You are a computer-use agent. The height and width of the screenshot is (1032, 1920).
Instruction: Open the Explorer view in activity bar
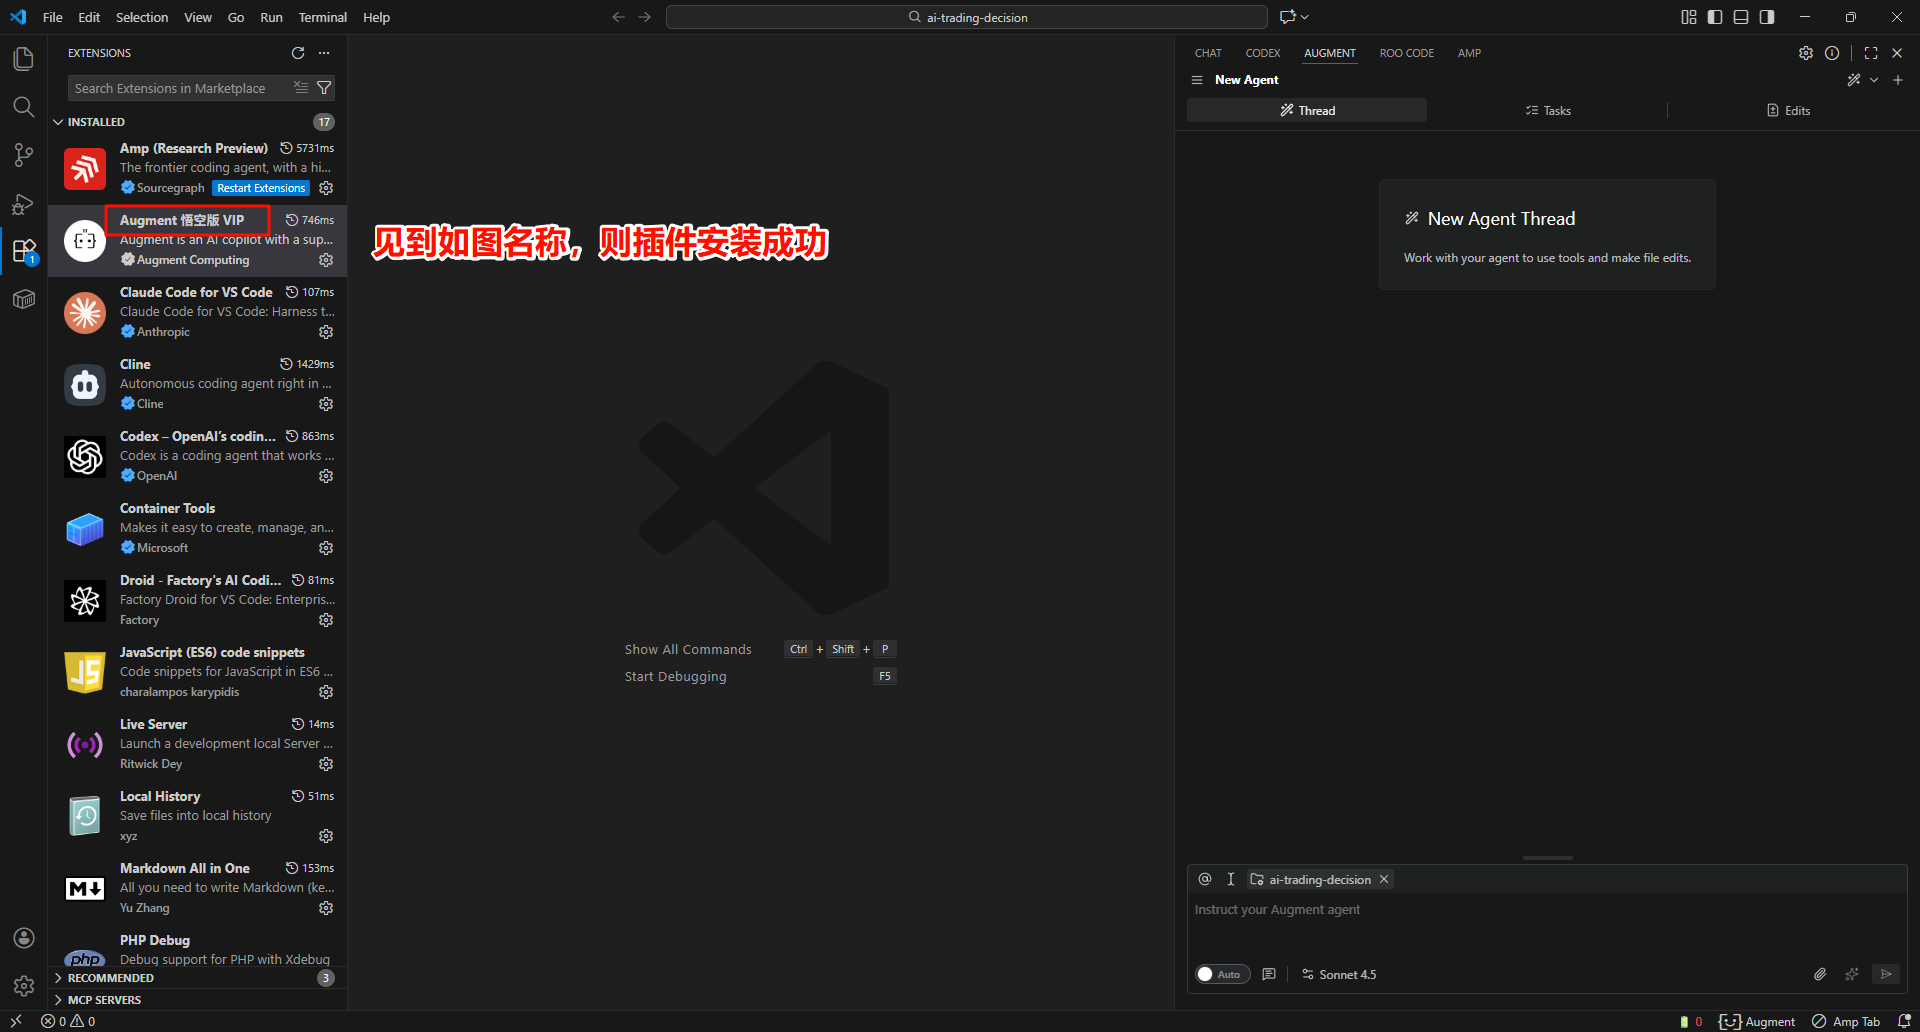[24, 59]
